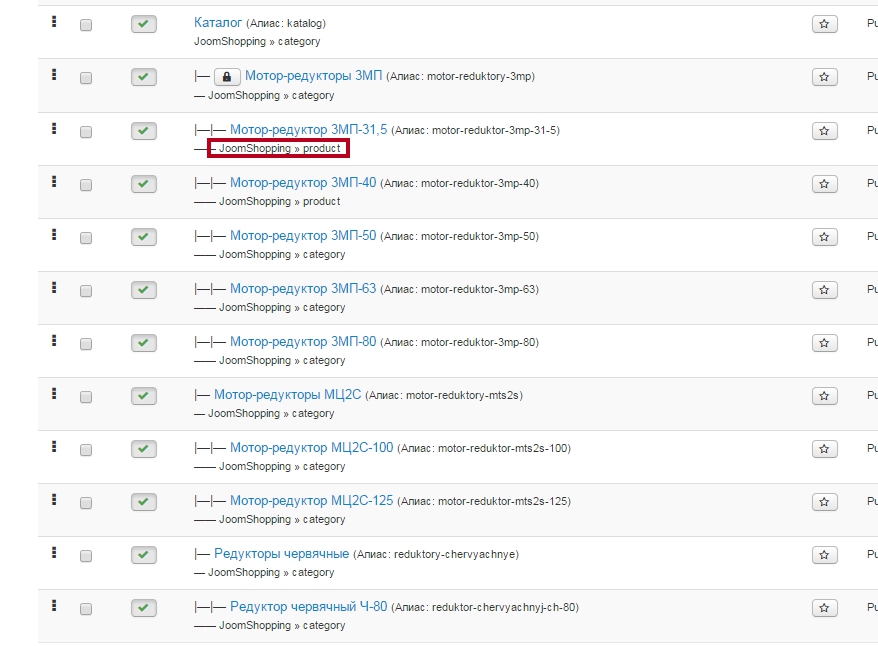Open the Каталог menu item
The image size is (878, 646).
[x=218, y=22]
